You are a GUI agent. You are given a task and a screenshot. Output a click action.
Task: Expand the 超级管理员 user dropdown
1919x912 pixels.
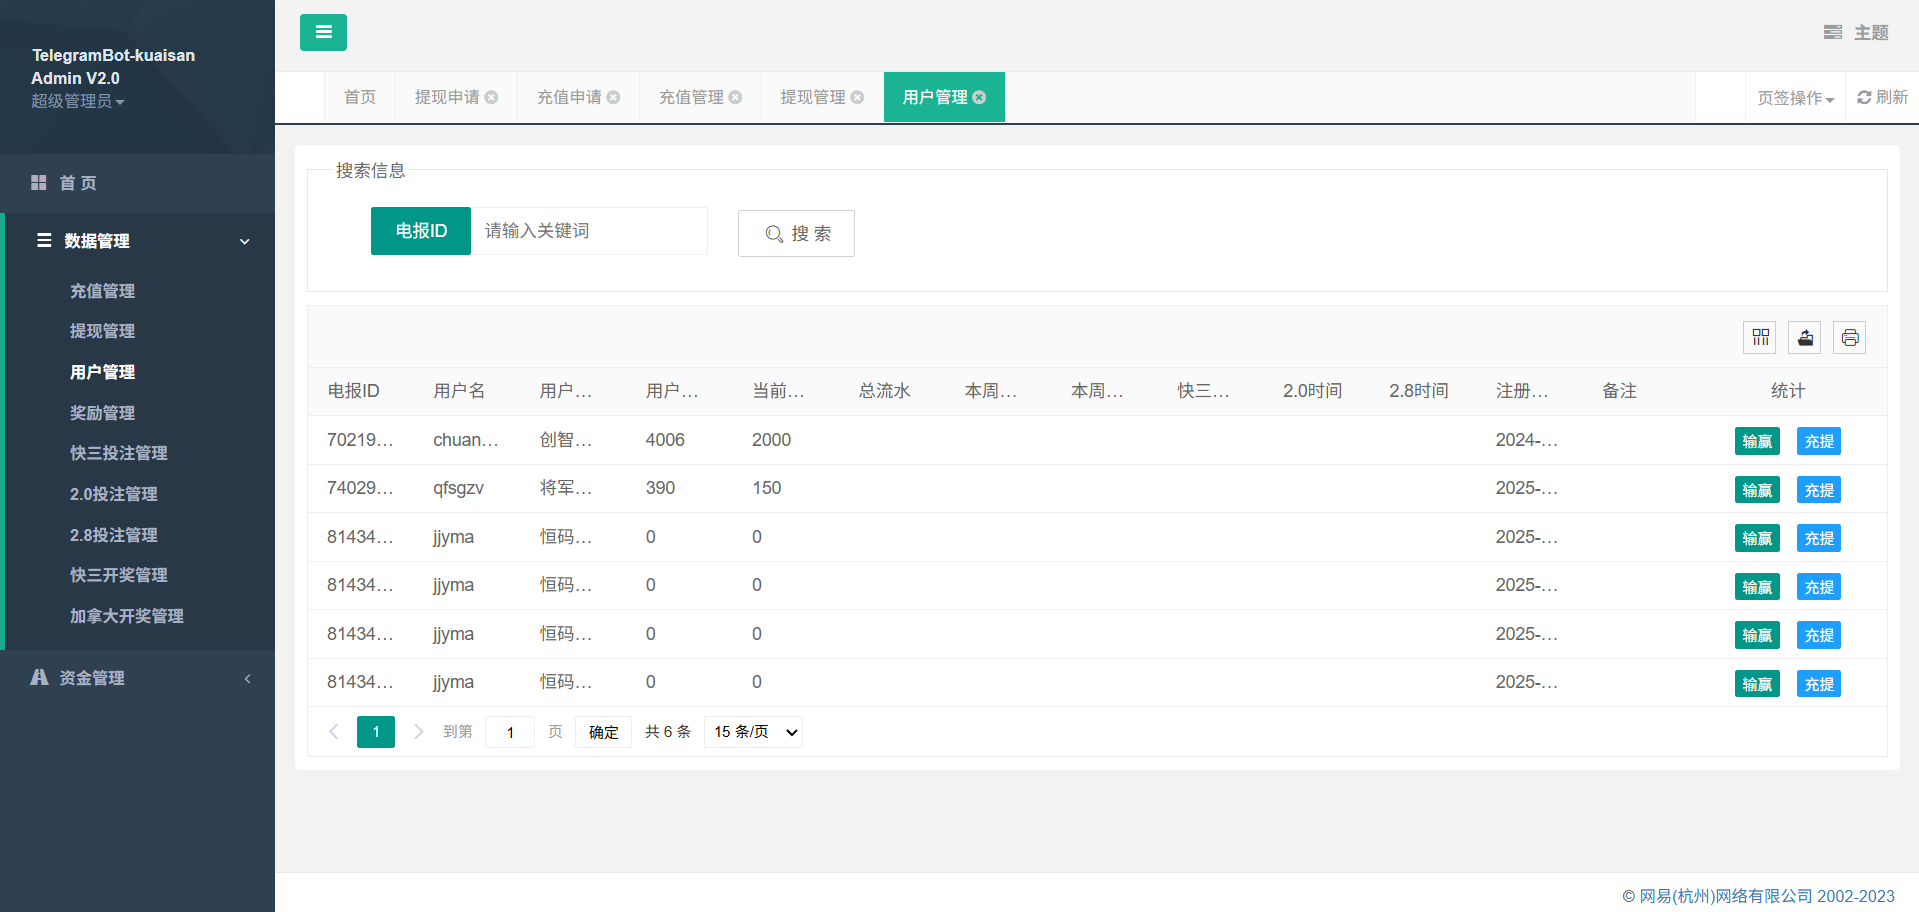77,101
